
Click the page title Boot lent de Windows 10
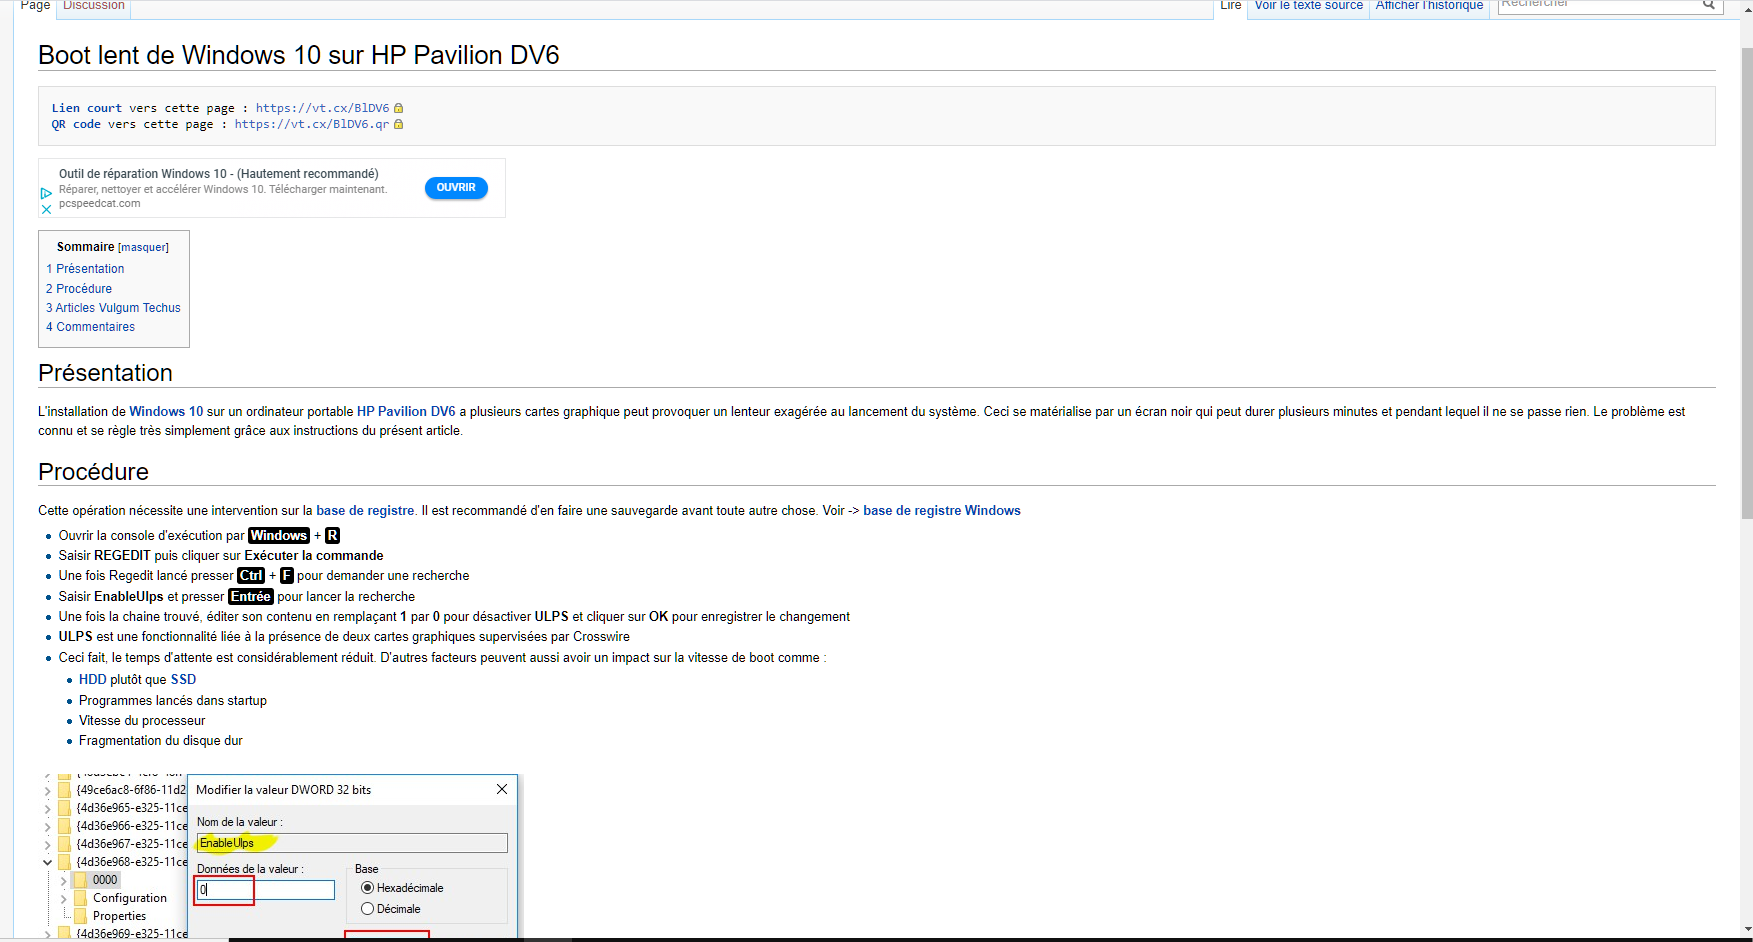(299, 55)
